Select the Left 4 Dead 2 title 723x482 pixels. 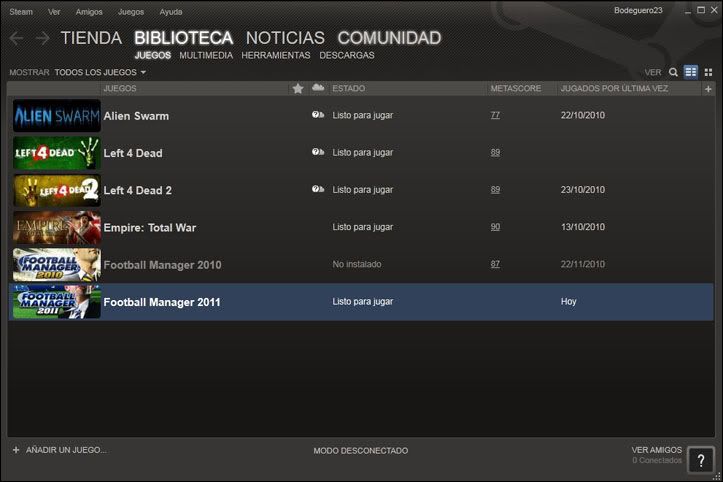(x=137, y=190)
